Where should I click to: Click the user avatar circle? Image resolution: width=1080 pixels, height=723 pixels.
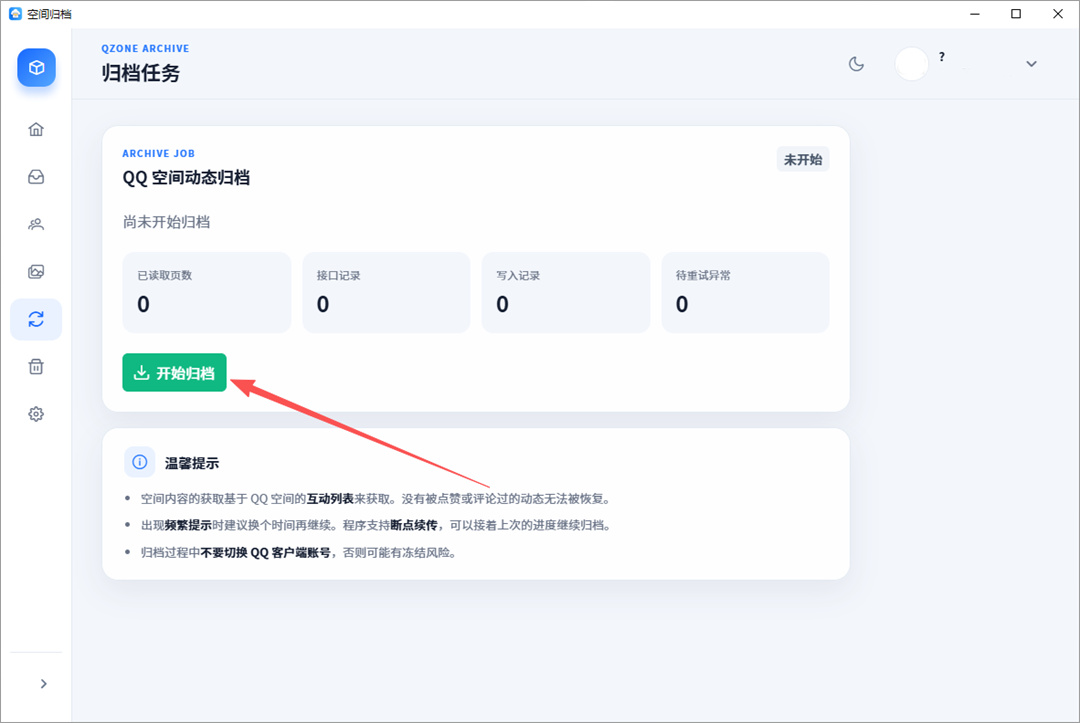click(x=911, y=64)
